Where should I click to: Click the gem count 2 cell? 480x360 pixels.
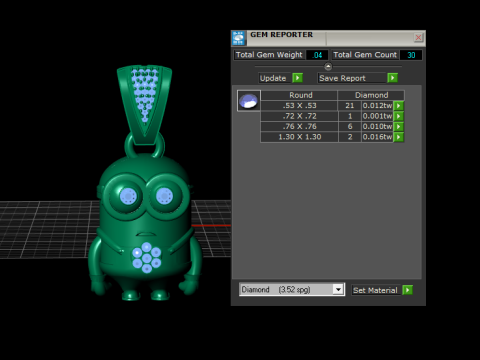point(350,137)
